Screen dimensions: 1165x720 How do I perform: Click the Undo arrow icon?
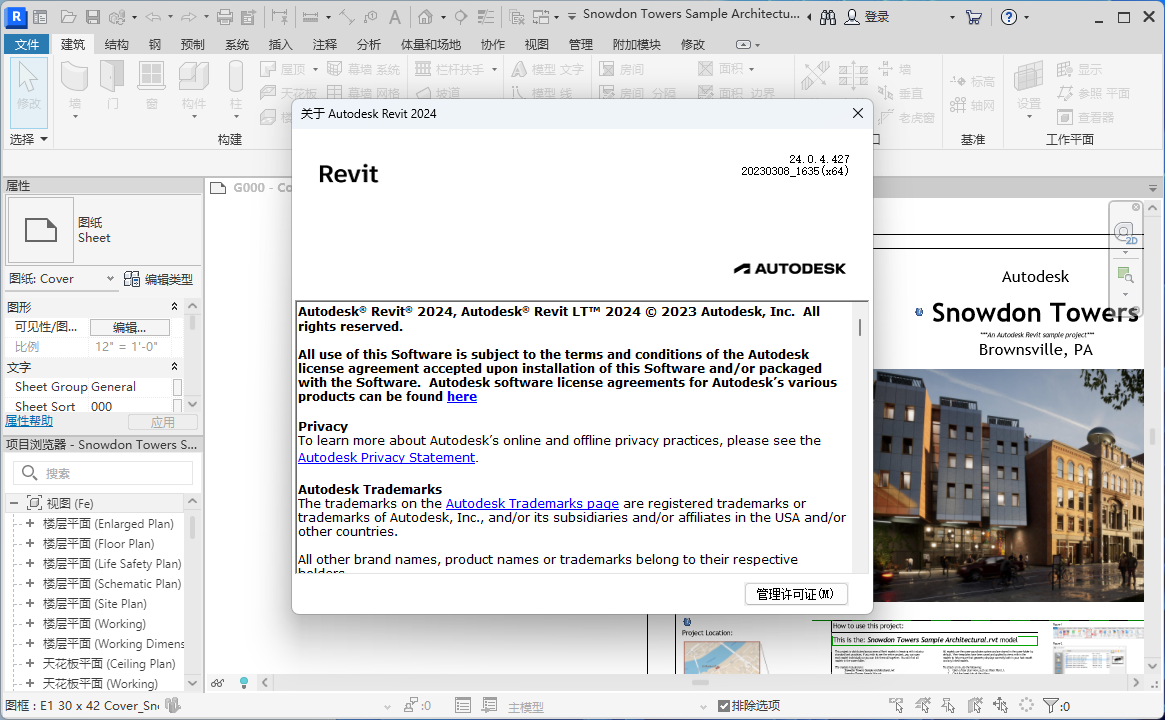coord(153,16)
